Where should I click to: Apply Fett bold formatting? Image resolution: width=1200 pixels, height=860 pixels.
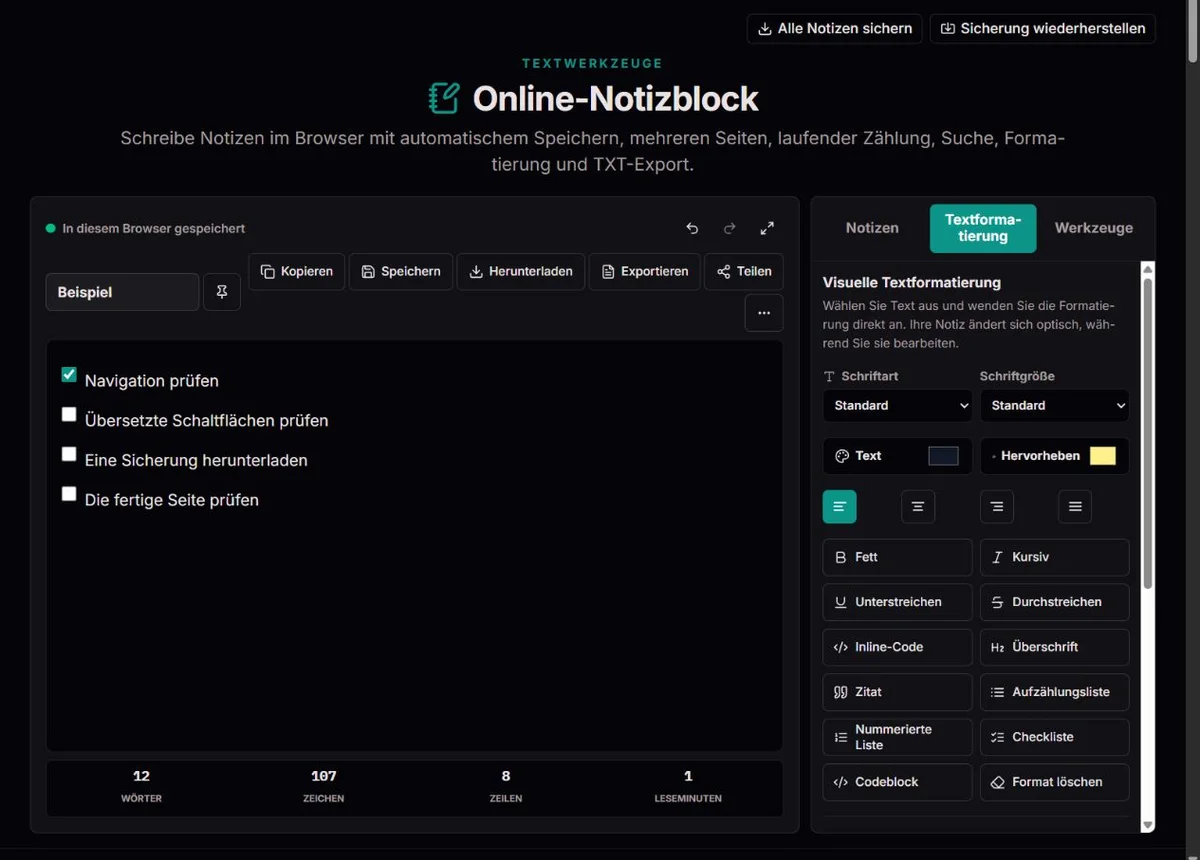pos(897,557)
